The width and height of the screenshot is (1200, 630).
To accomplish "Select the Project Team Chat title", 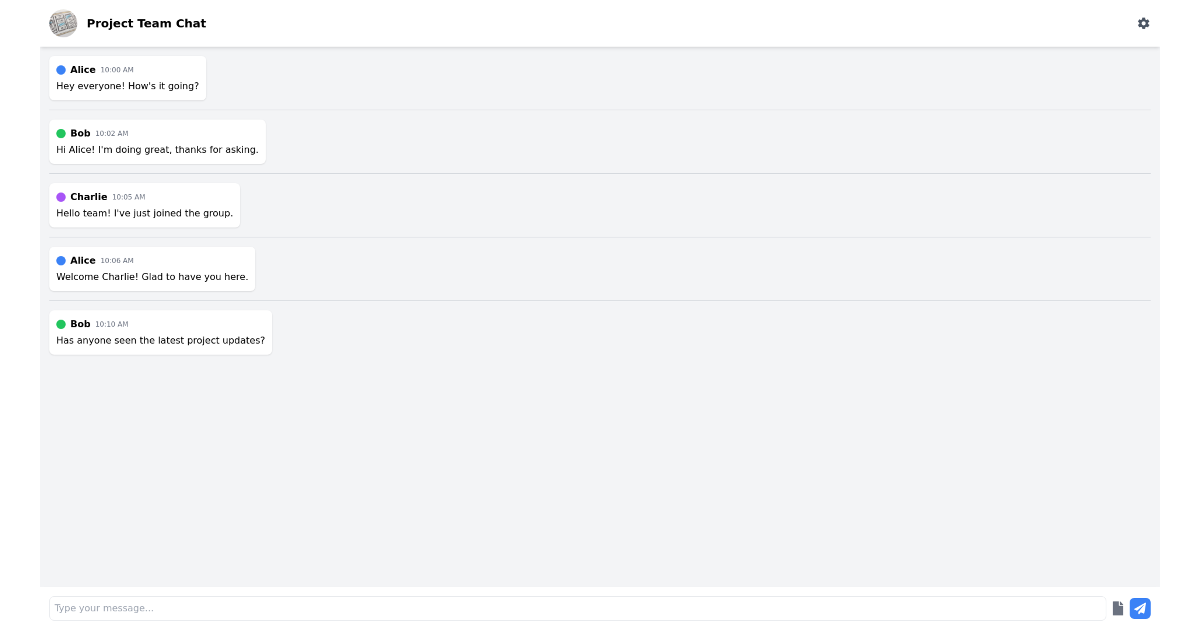I will [146, 23].
